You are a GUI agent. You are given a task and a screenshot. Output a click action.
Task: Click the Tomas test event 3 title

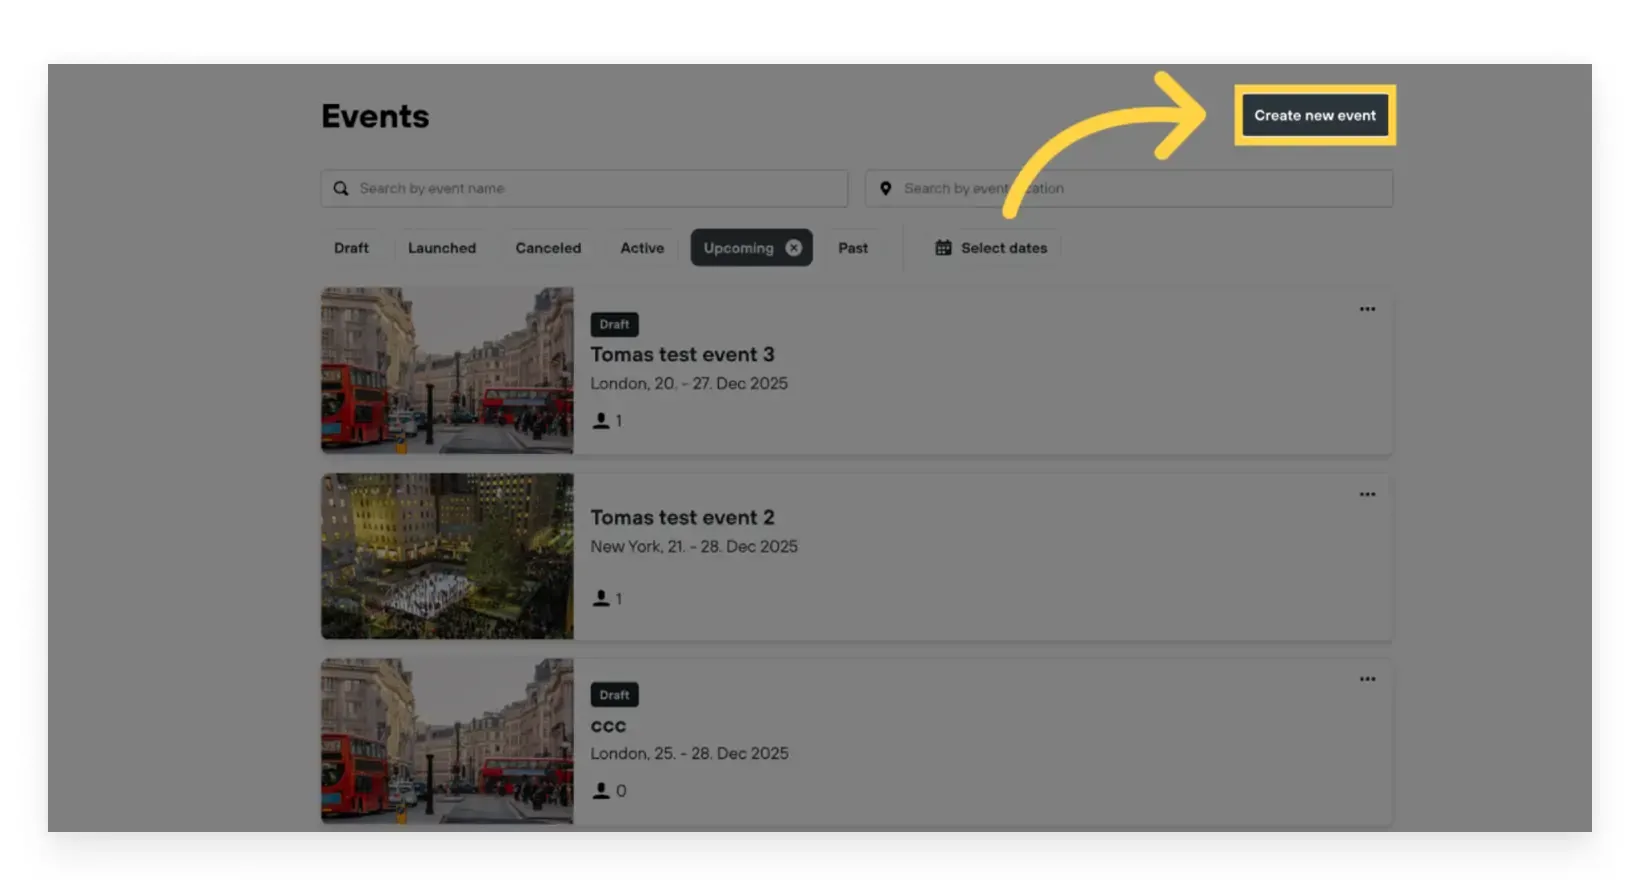click(x=682, y=354)
